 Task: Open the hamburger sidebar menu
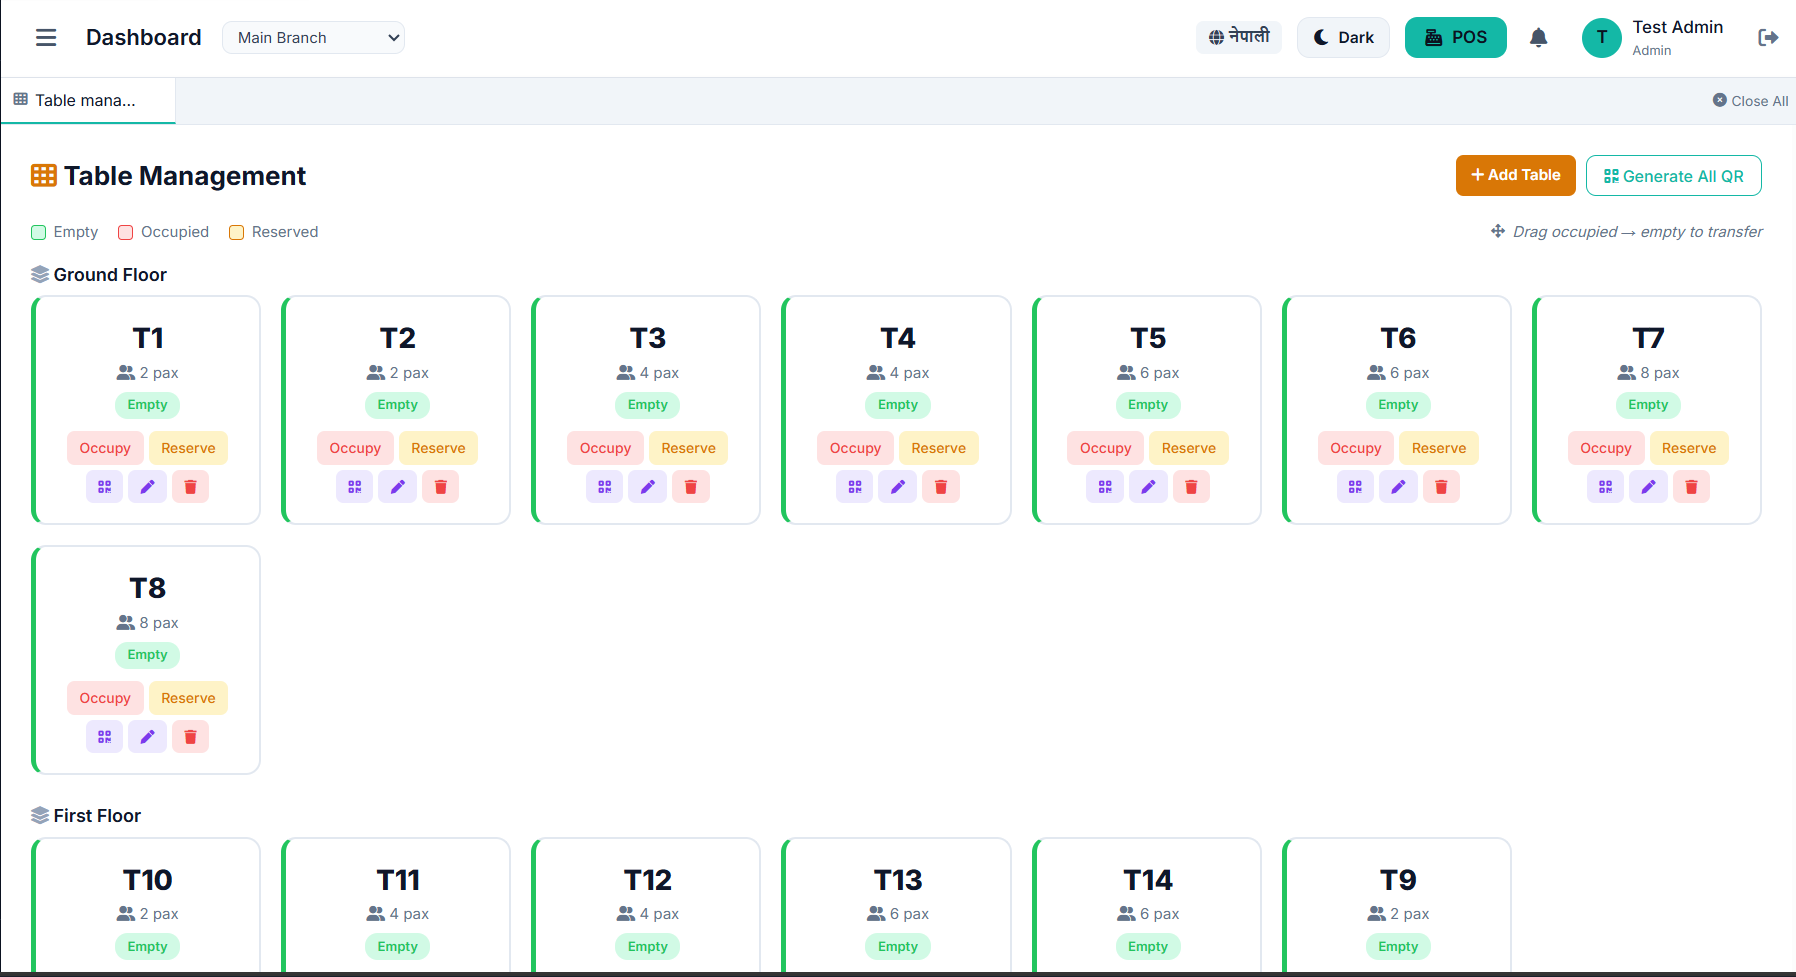[x=46, y=38]
